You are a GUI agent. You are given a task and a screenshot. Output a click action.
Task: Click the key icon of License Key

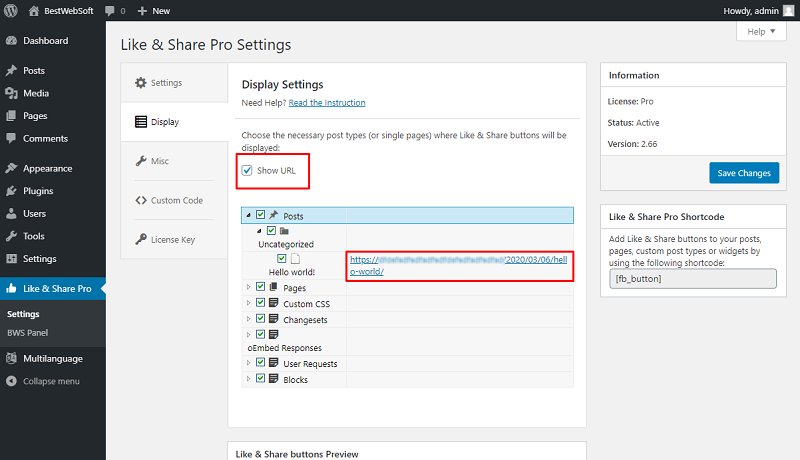point(141,239)
